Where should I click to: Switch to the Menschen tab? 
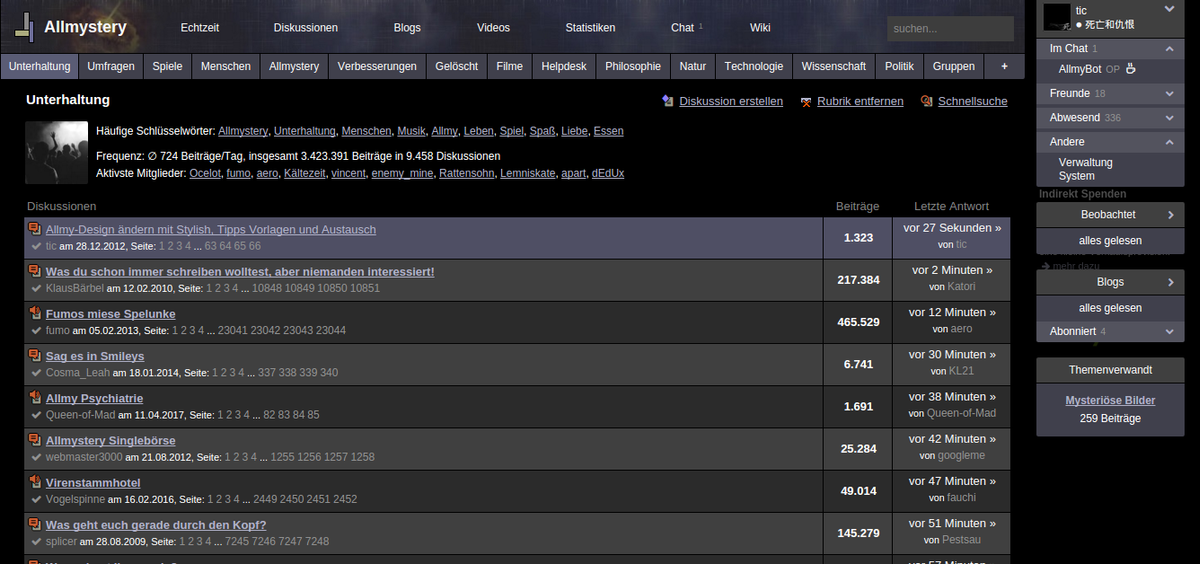click(x=226, y=66)
